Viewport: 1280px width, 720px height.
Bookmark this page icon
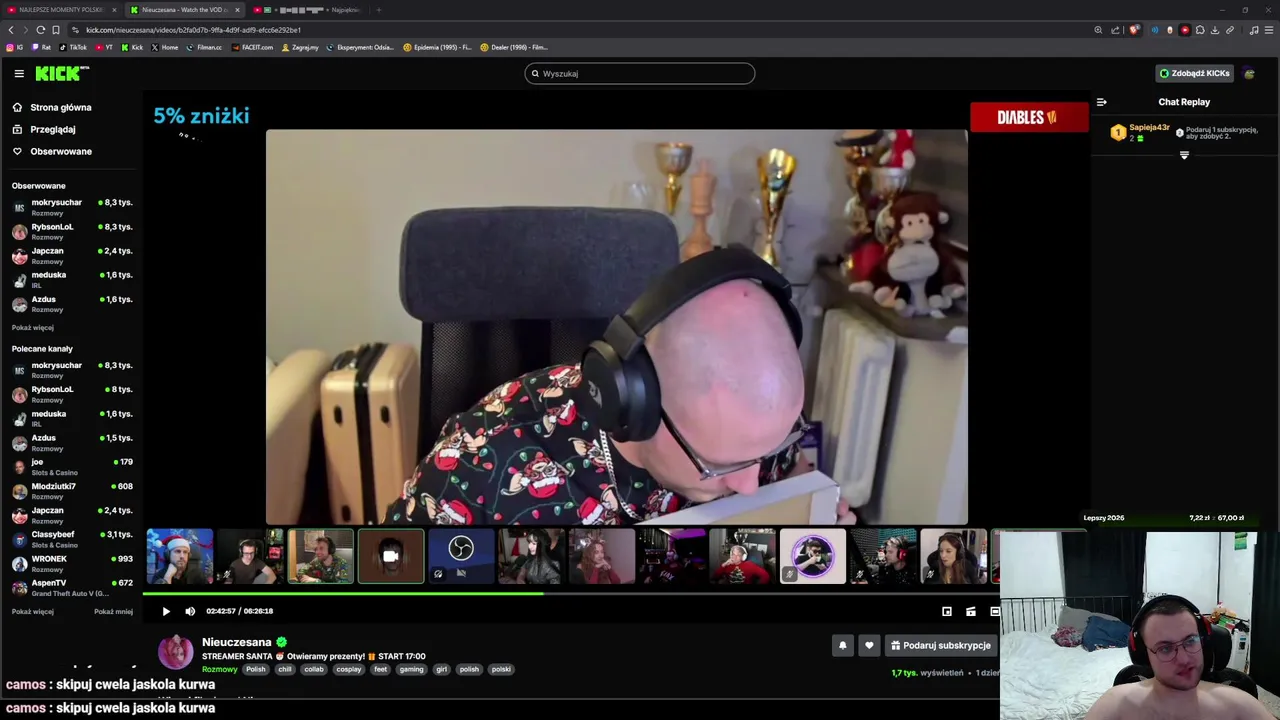point(55,30)
